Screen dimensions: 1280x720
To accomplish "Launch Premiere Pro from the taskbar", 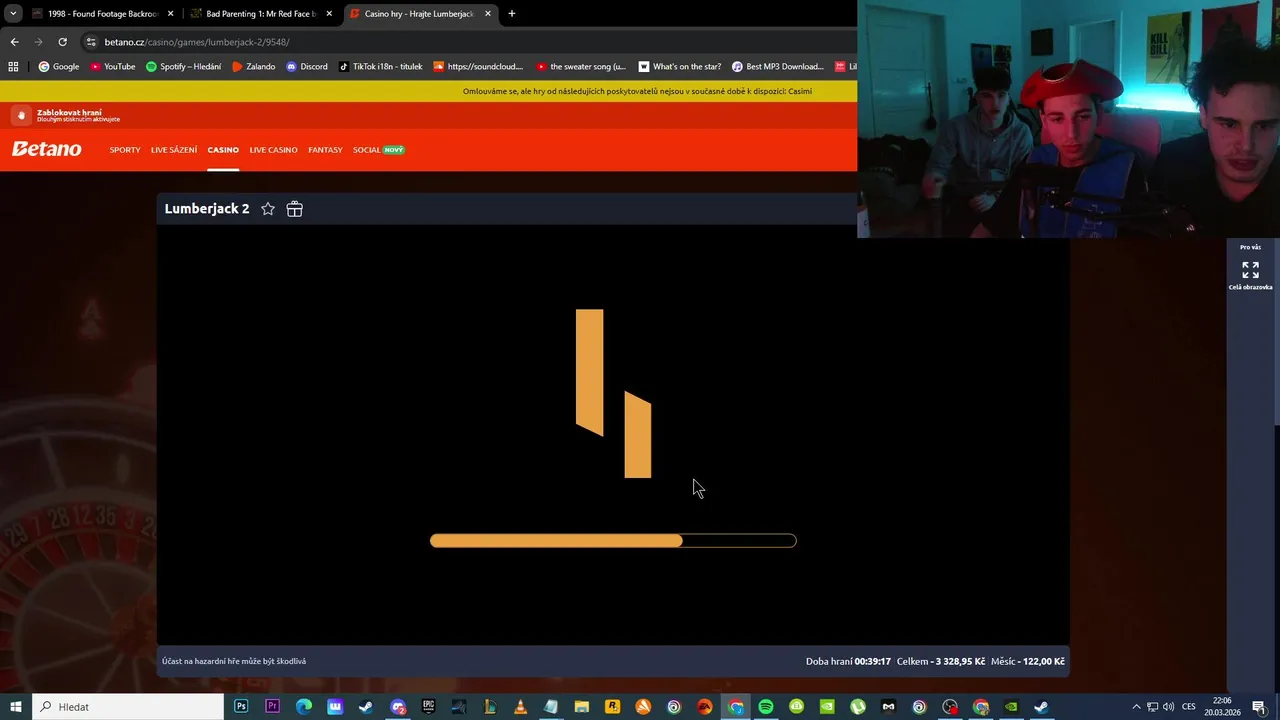I will point(272,707).
